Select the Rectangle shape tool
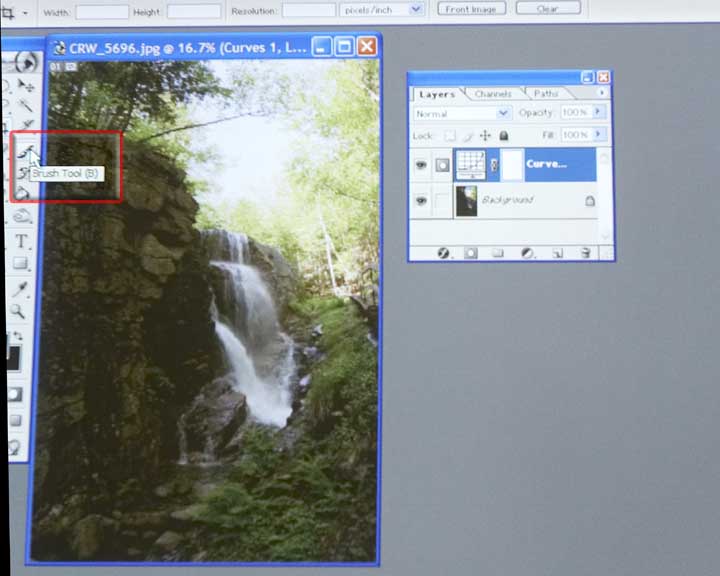720x576 pixels. pos(20,263)
